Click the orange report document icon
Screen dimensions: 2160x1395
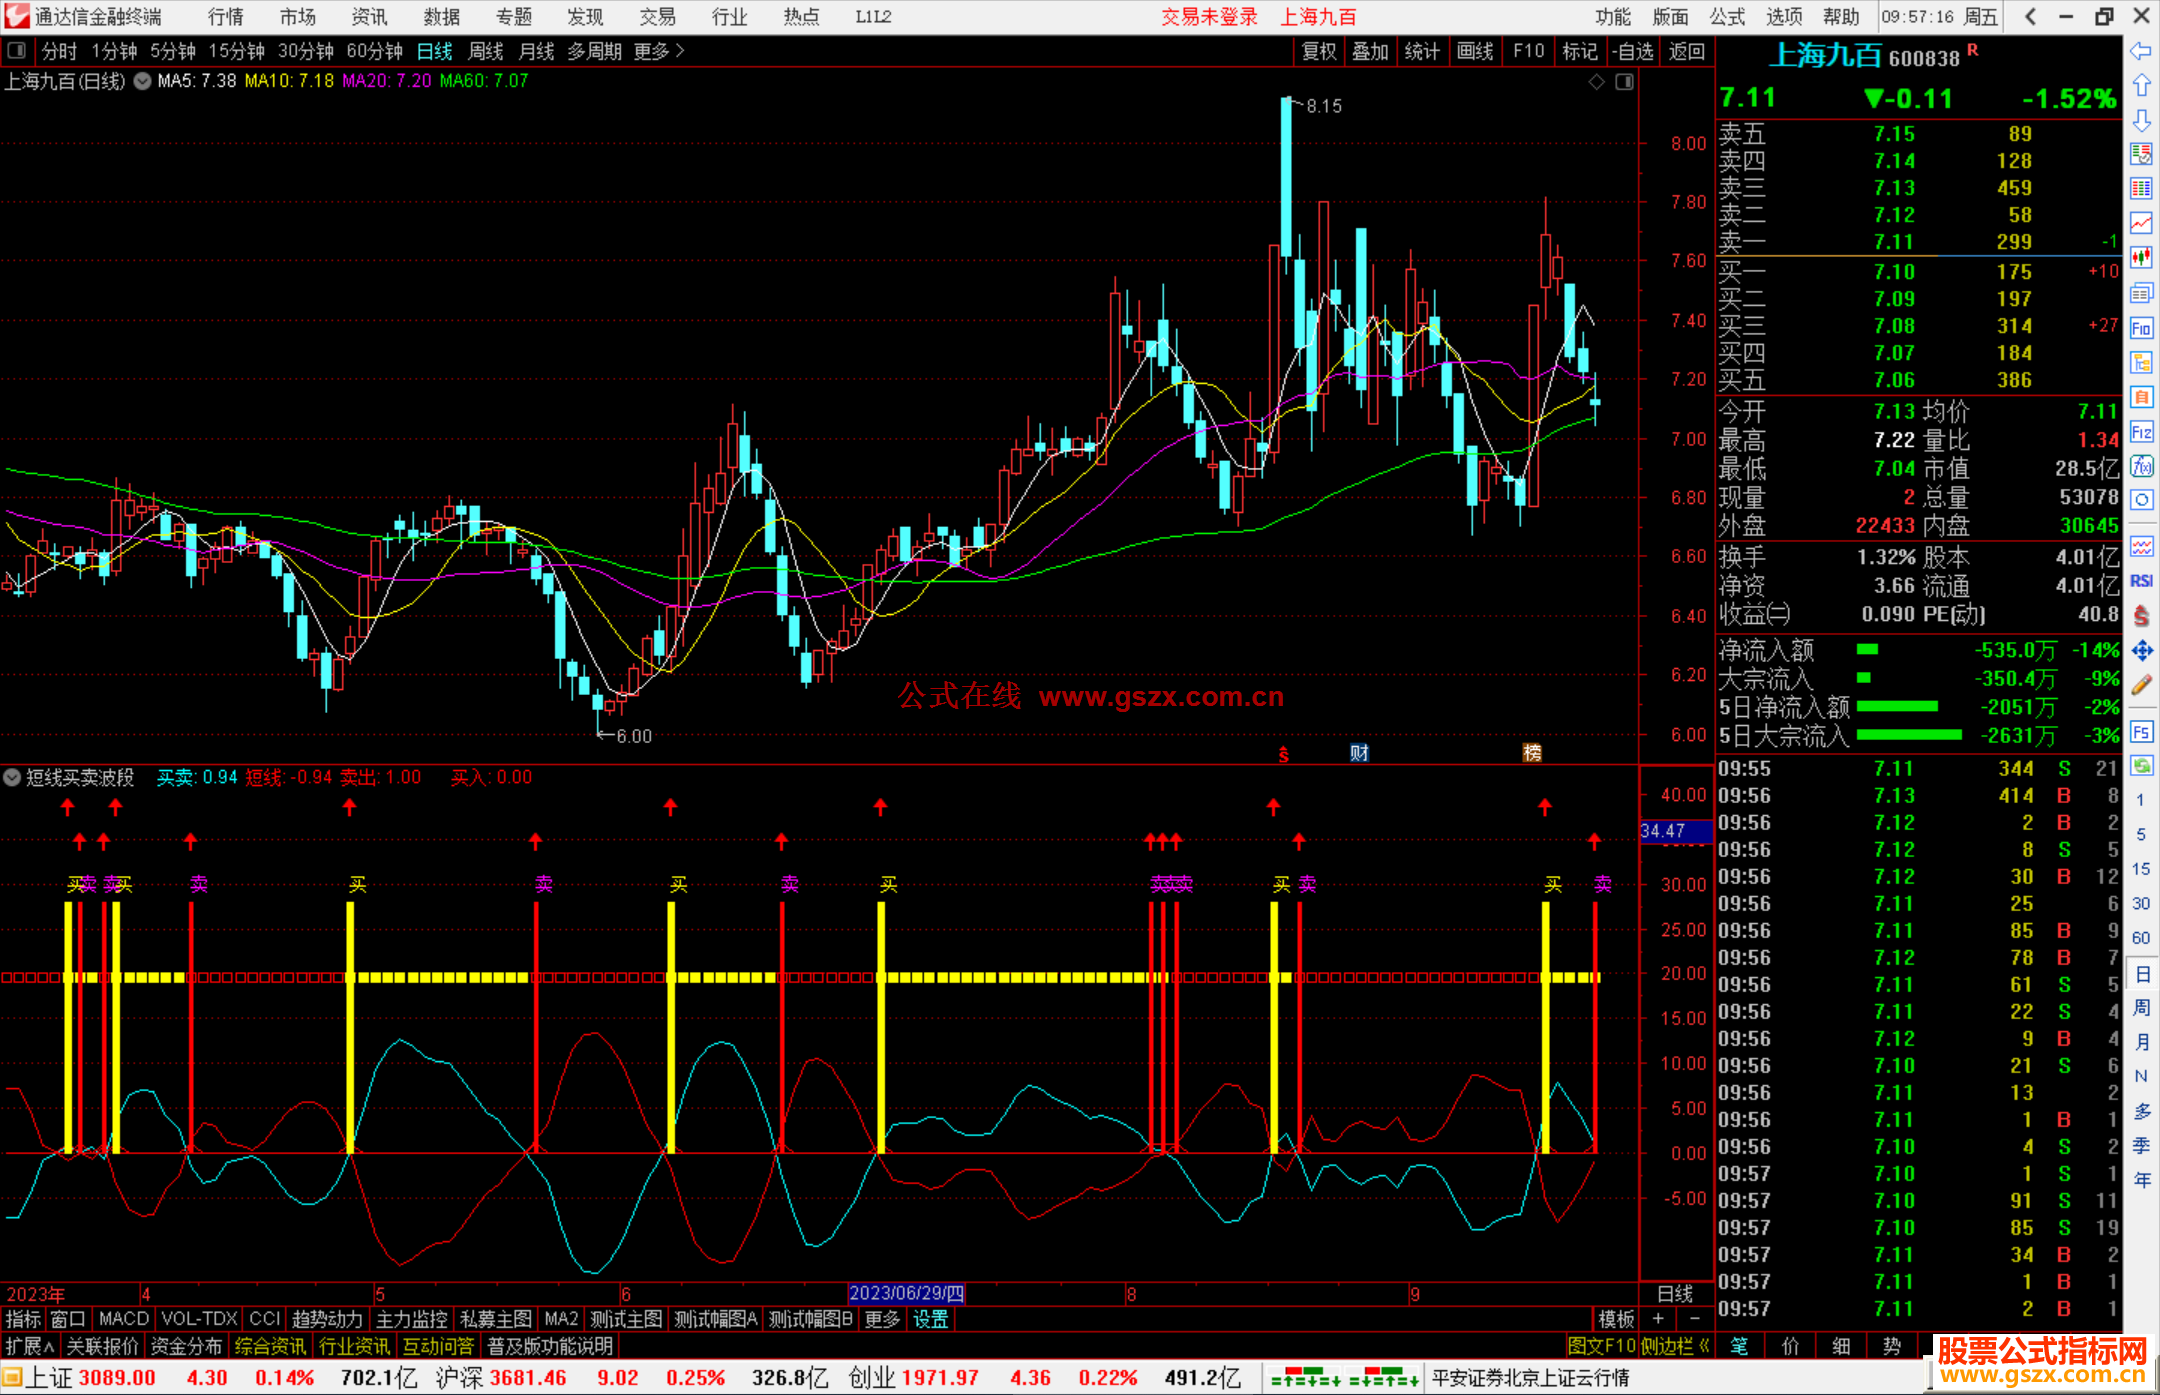(2141, 397)
